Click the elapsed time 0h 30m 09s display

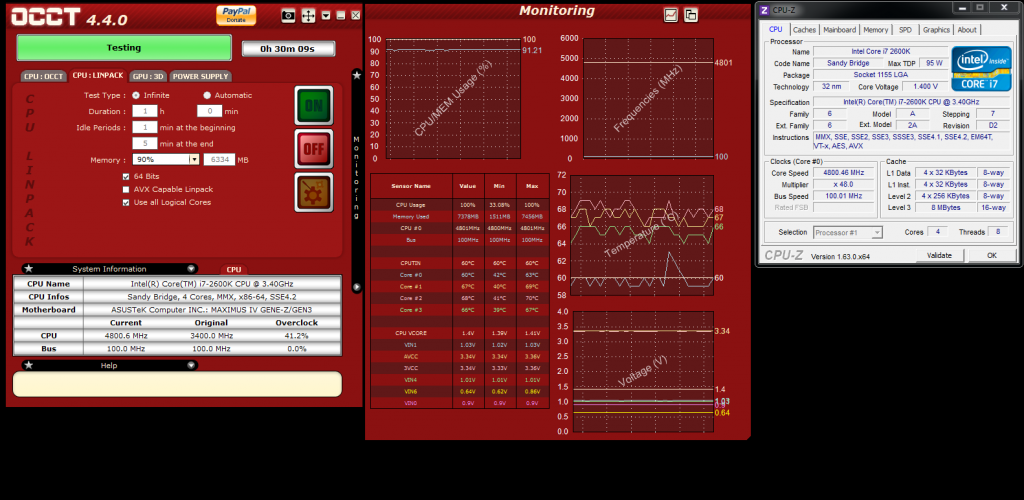[288, 49]
